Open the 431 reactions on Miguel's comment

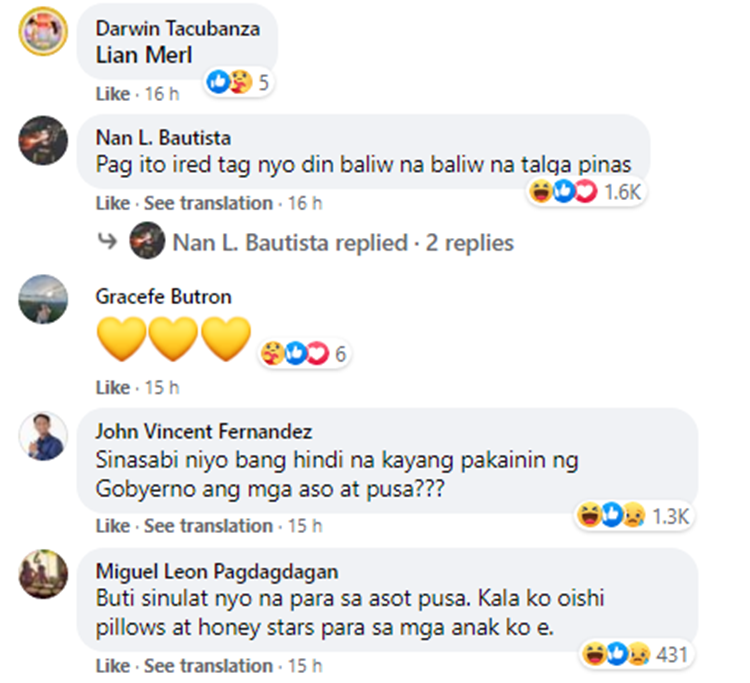click(636, 654)
